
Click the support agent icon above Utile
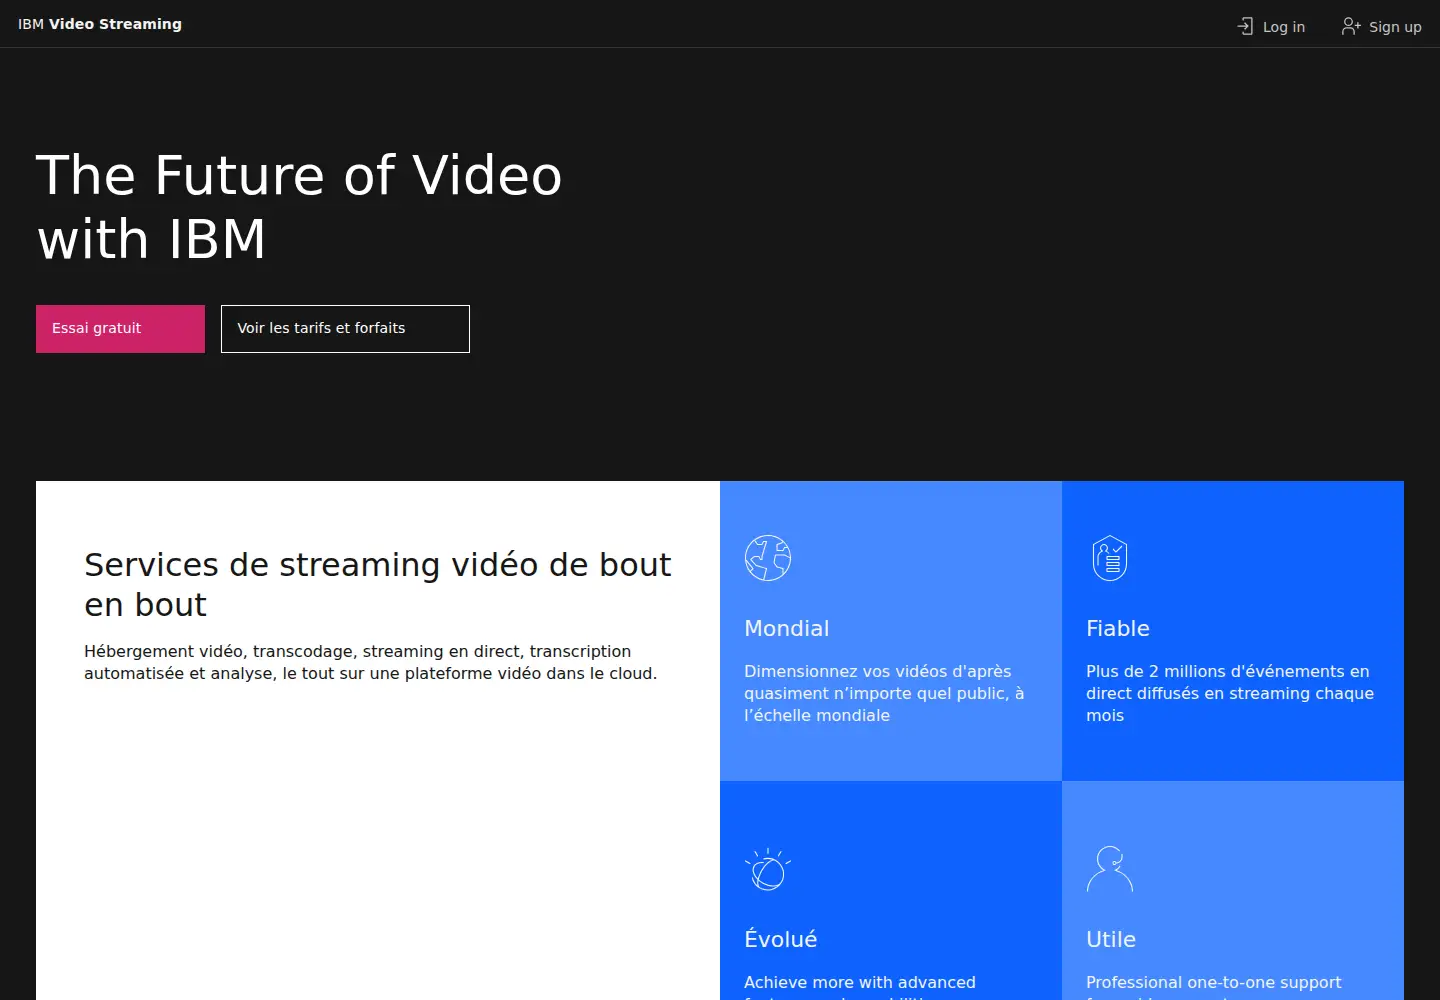point(1110,869)
